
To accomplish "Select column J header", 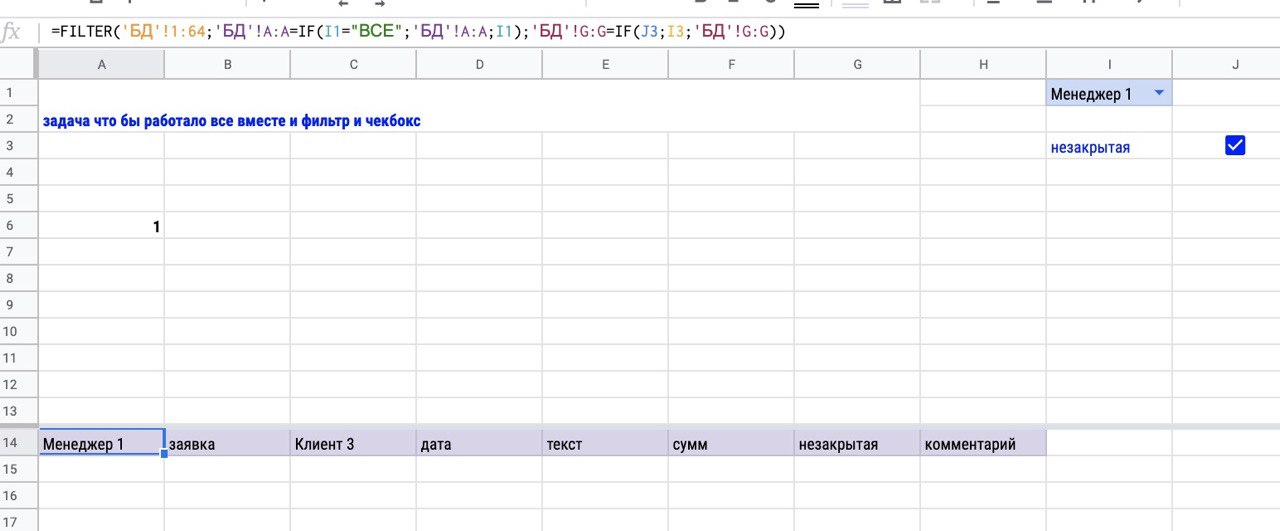I will [x=1226, y=64].
